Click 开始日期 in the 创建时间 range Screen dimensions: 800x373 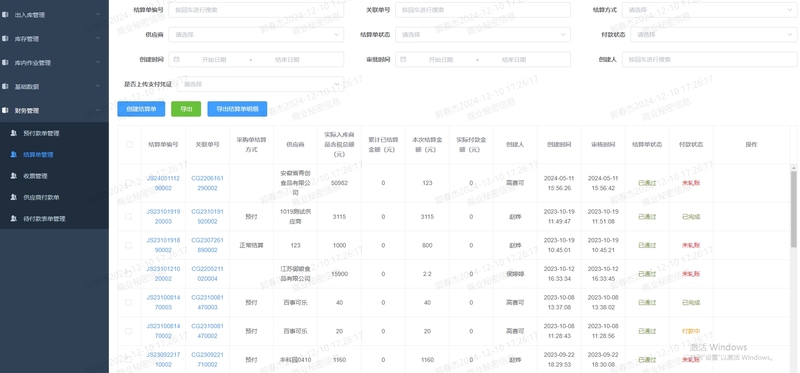214,60
